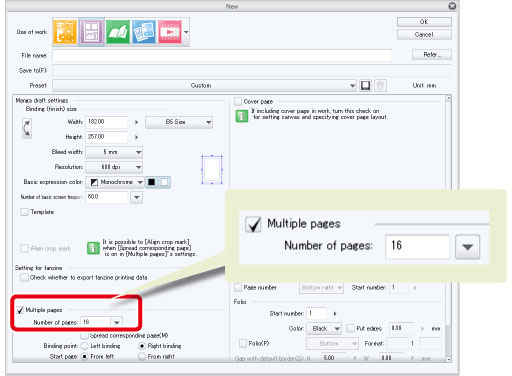
Task: Select the green book use of work icon
Action: tap(118, 32)
